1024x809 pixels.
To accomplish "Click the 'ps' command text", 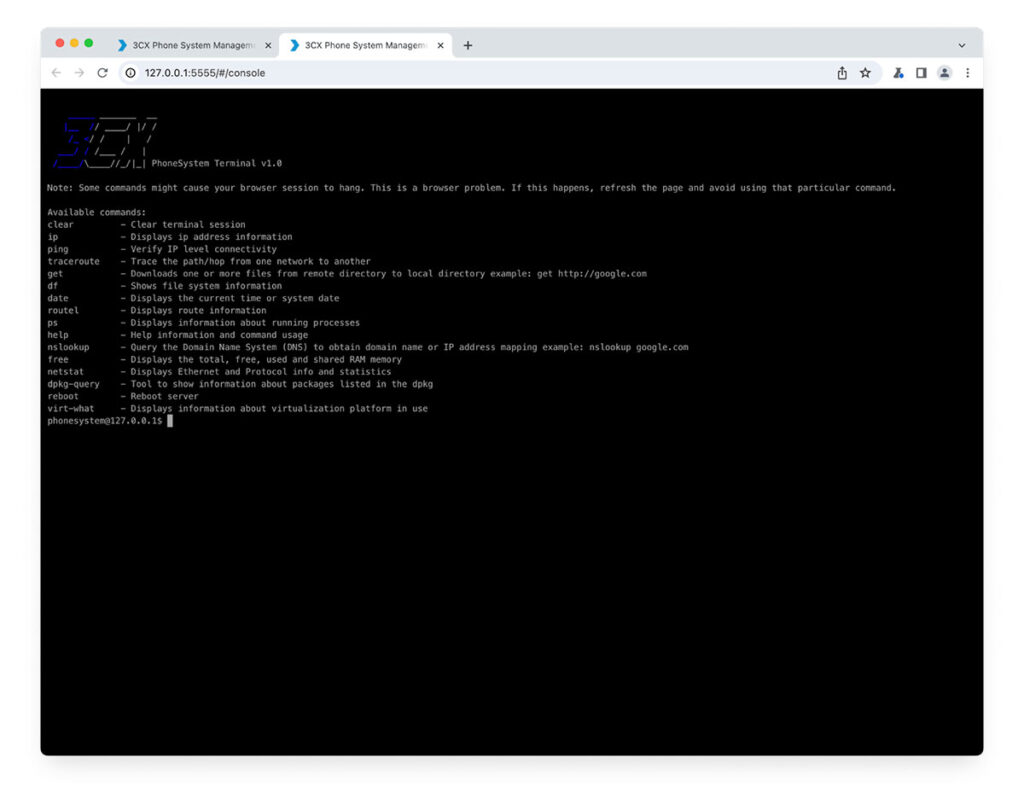I will tap(52, 323).
